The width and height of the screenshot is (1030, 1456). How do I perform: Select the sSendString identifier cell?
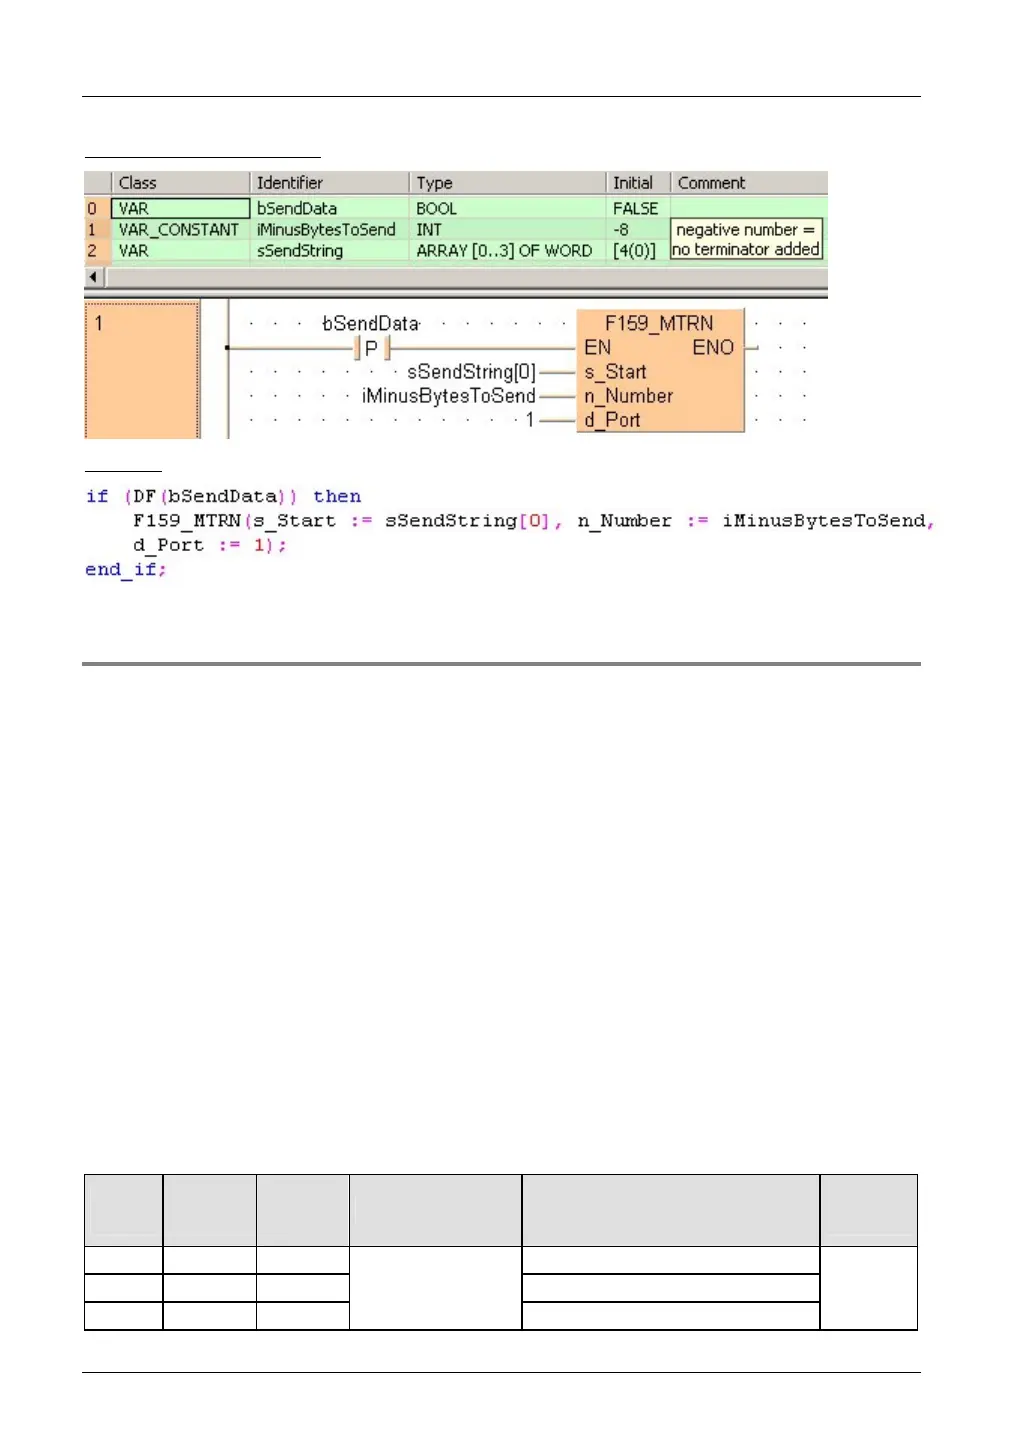pyautogui.click(x=329, y=250)
